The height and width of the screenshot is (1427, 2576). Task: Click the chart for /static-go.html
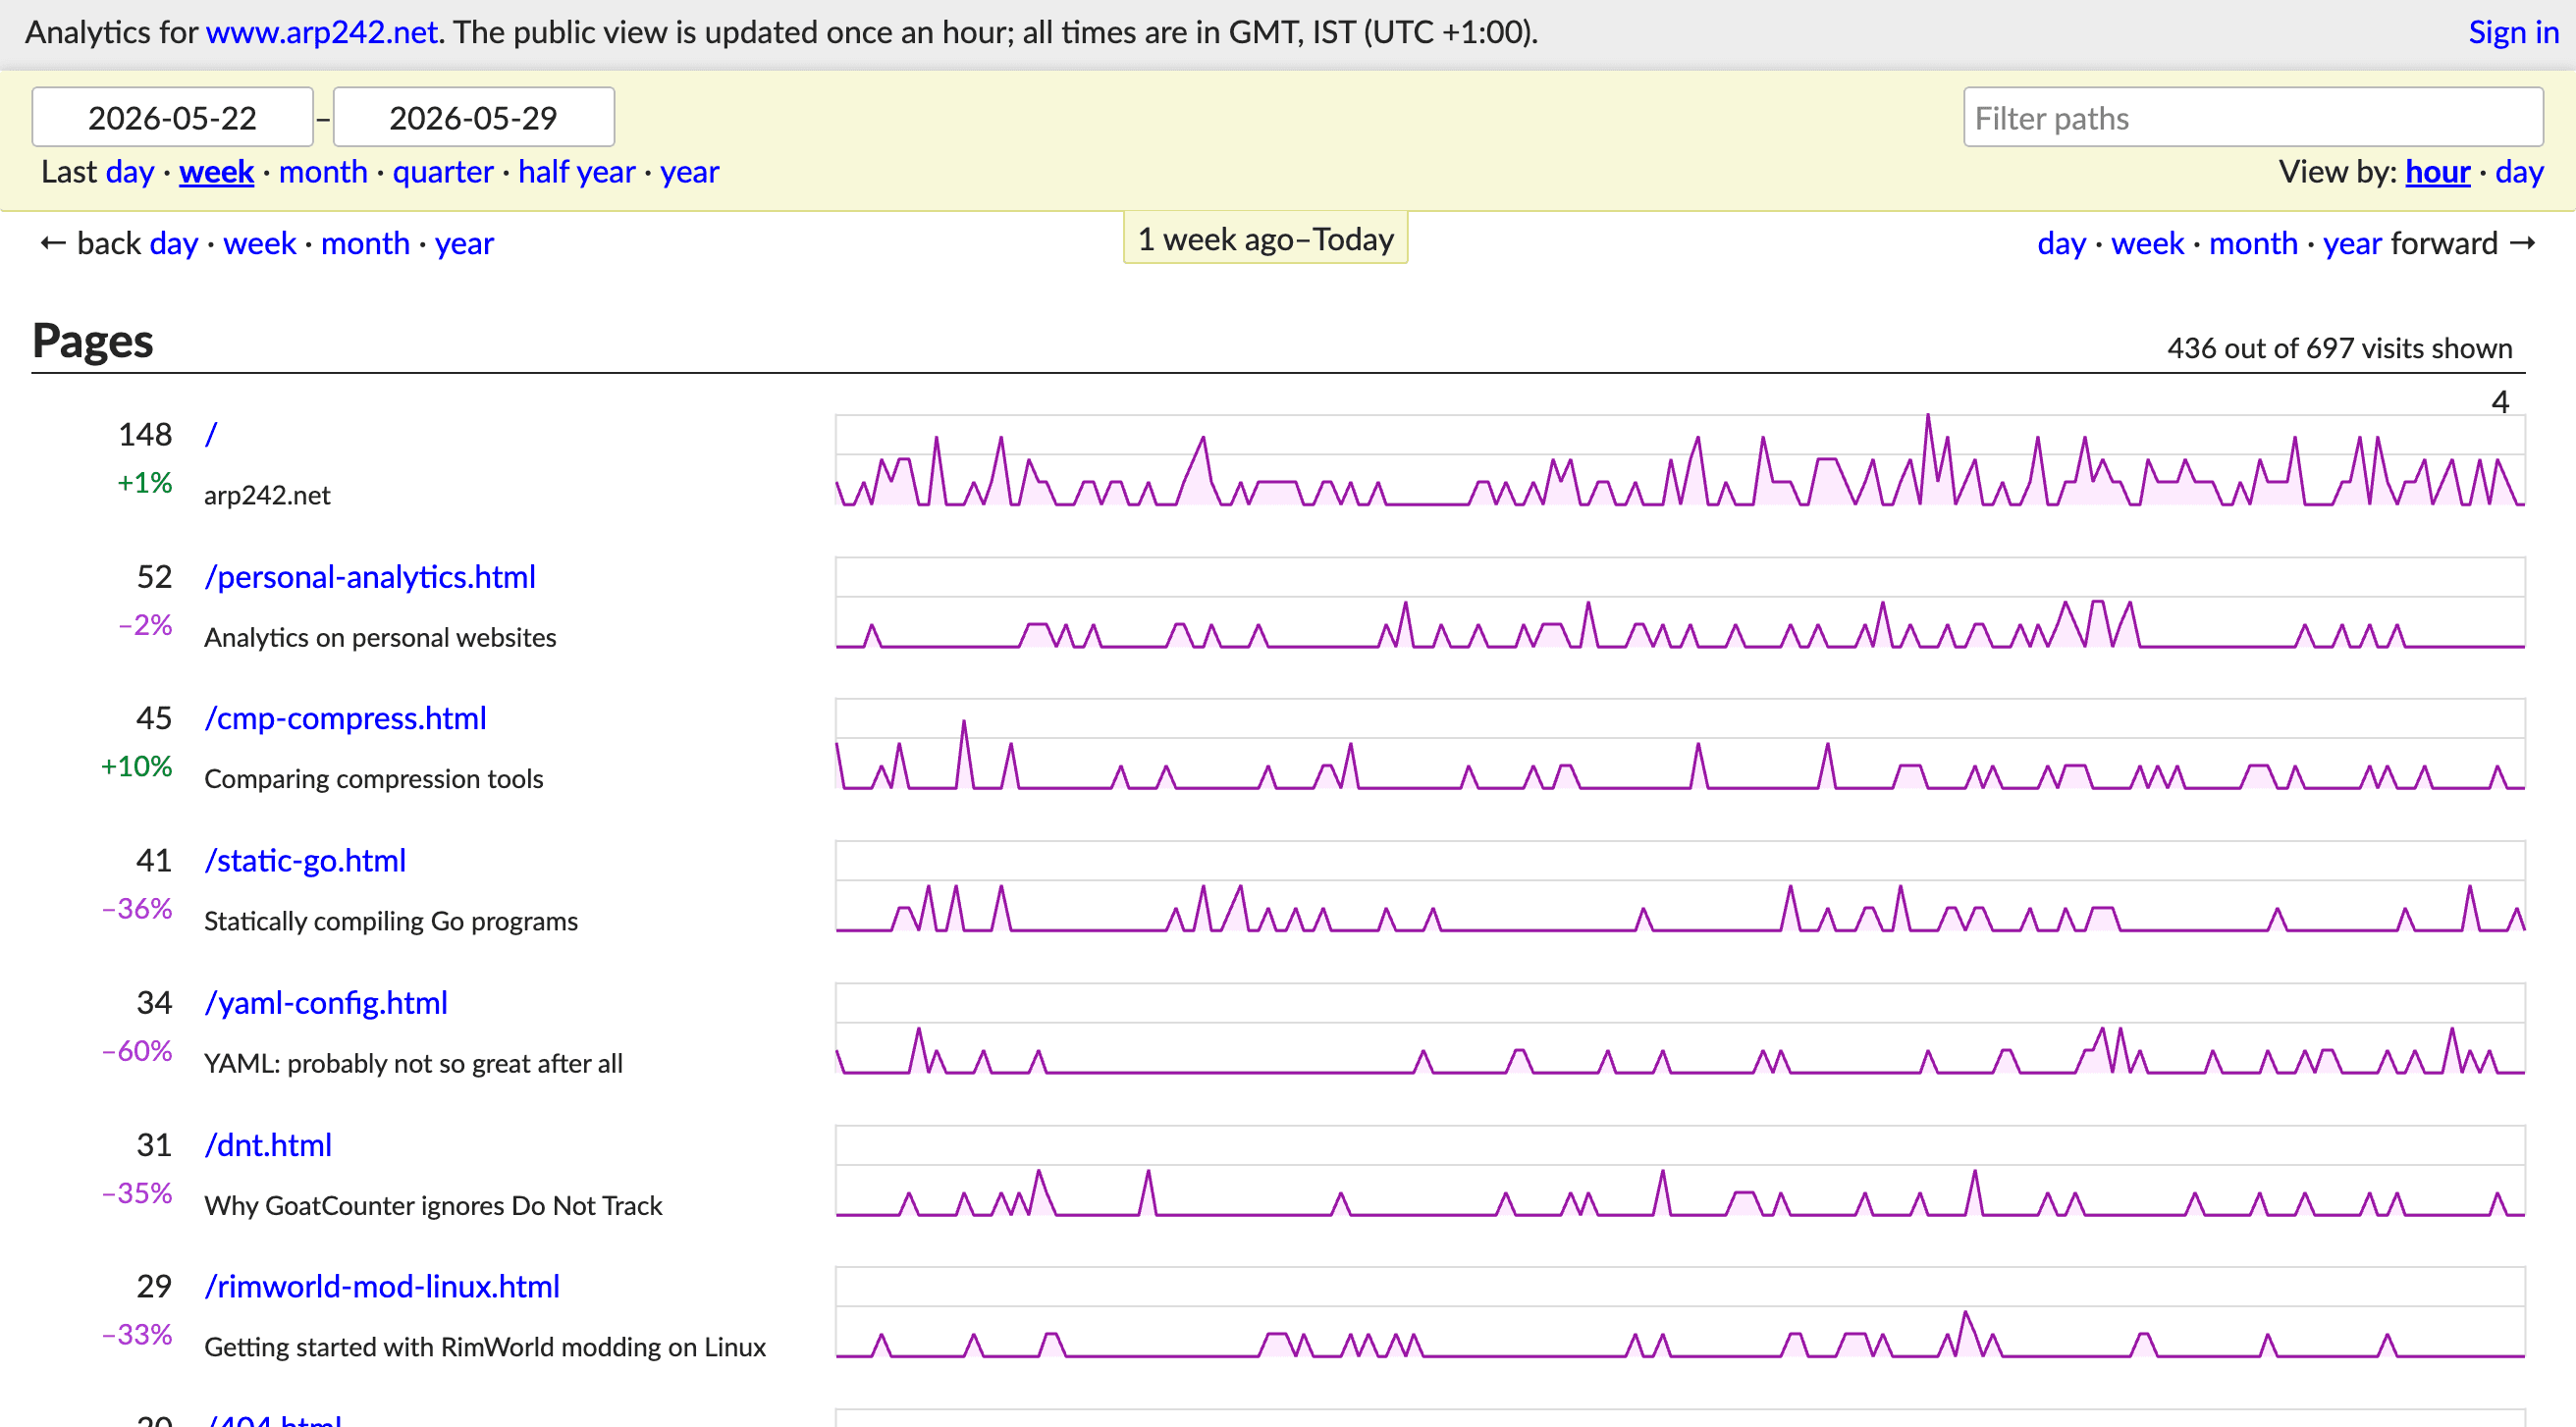(x=1680, y=886)
